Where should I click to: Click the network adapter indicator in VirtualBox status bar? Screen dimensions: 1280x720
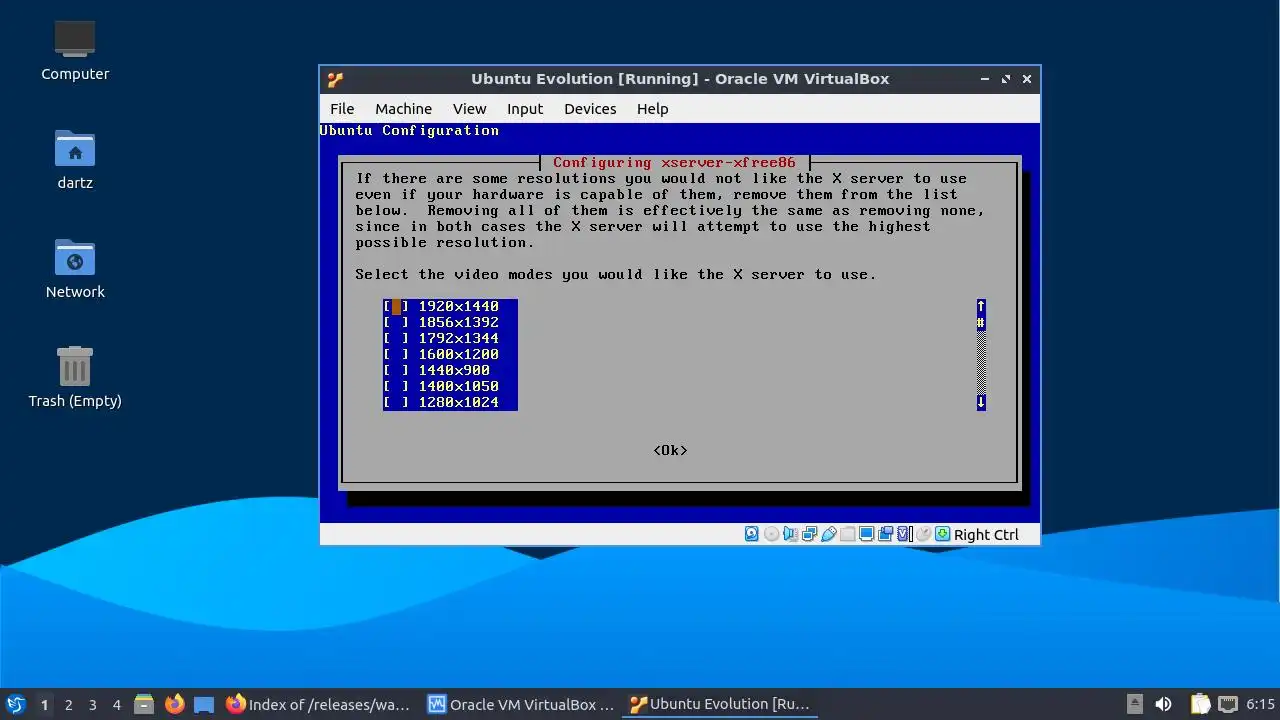pyautogui.click(x=810, y=534)
